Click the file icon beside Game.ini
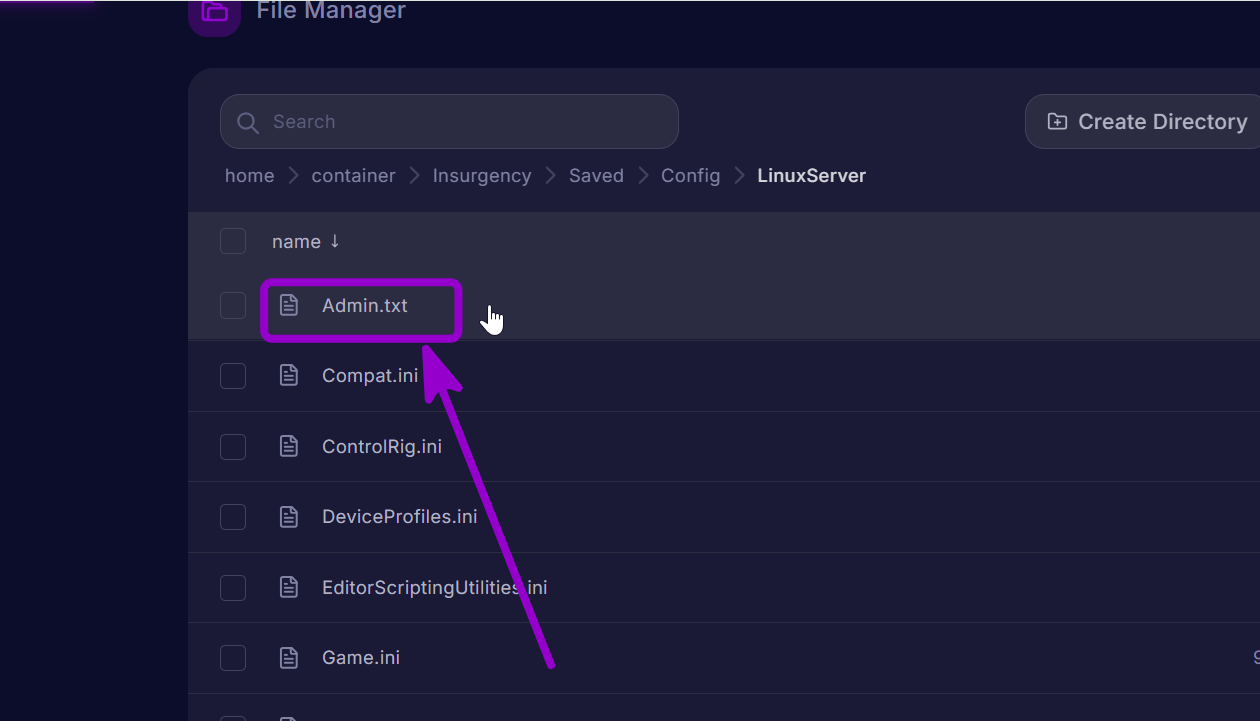 (289, 657)
